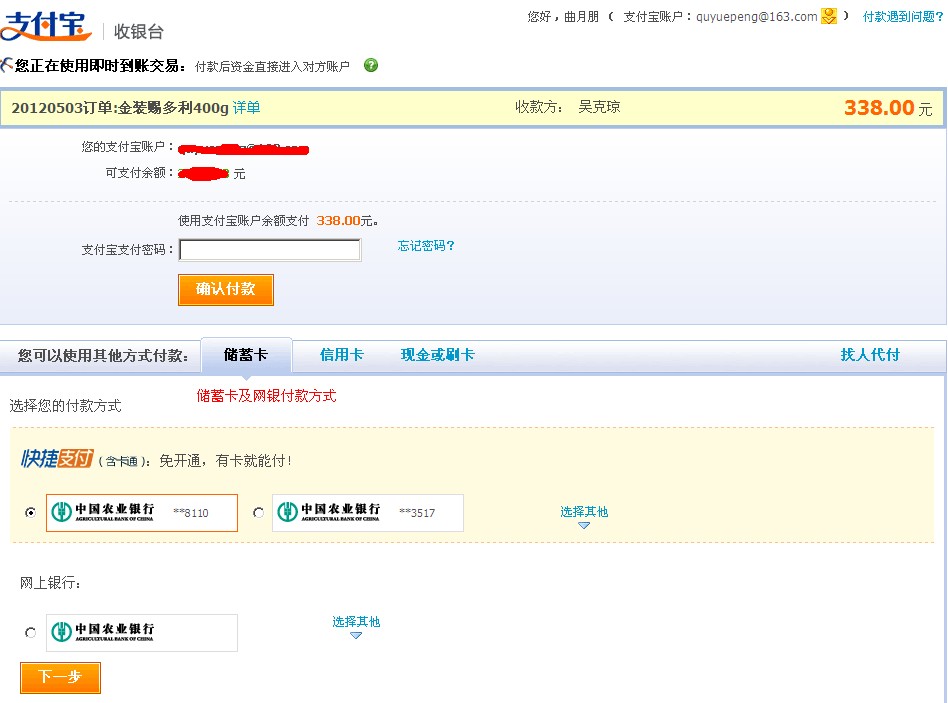Image resolution: width=948 pixels, height=703 pixels.
Task: Click the red 储蓄卡及网银付款方式 note
Action: (266, 396)
